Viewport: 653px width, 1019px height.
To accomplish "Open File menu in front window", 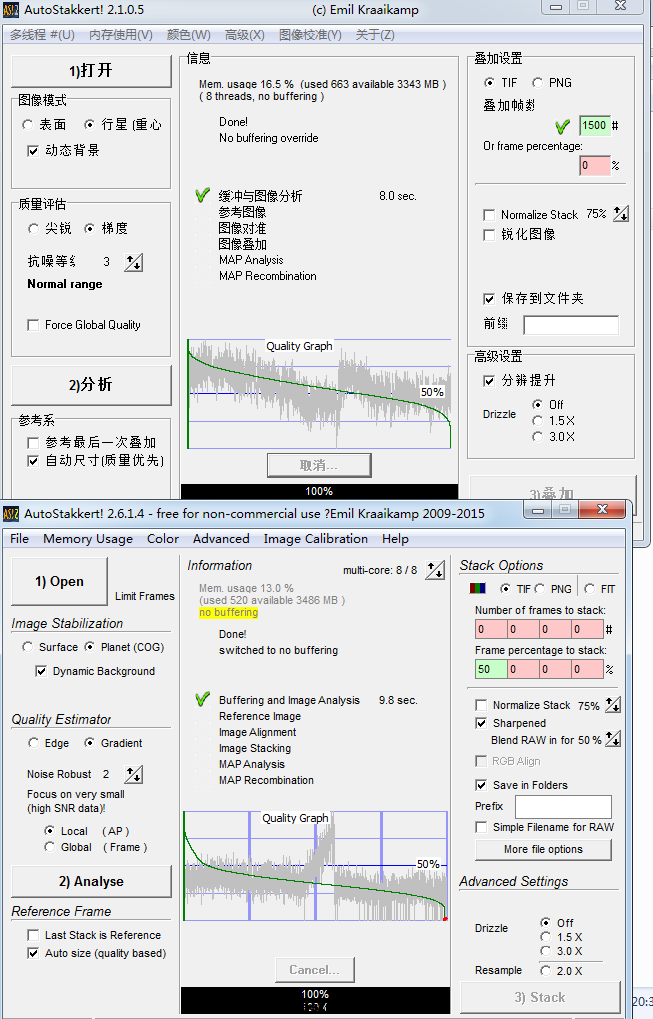I will [x=19, y=538].
